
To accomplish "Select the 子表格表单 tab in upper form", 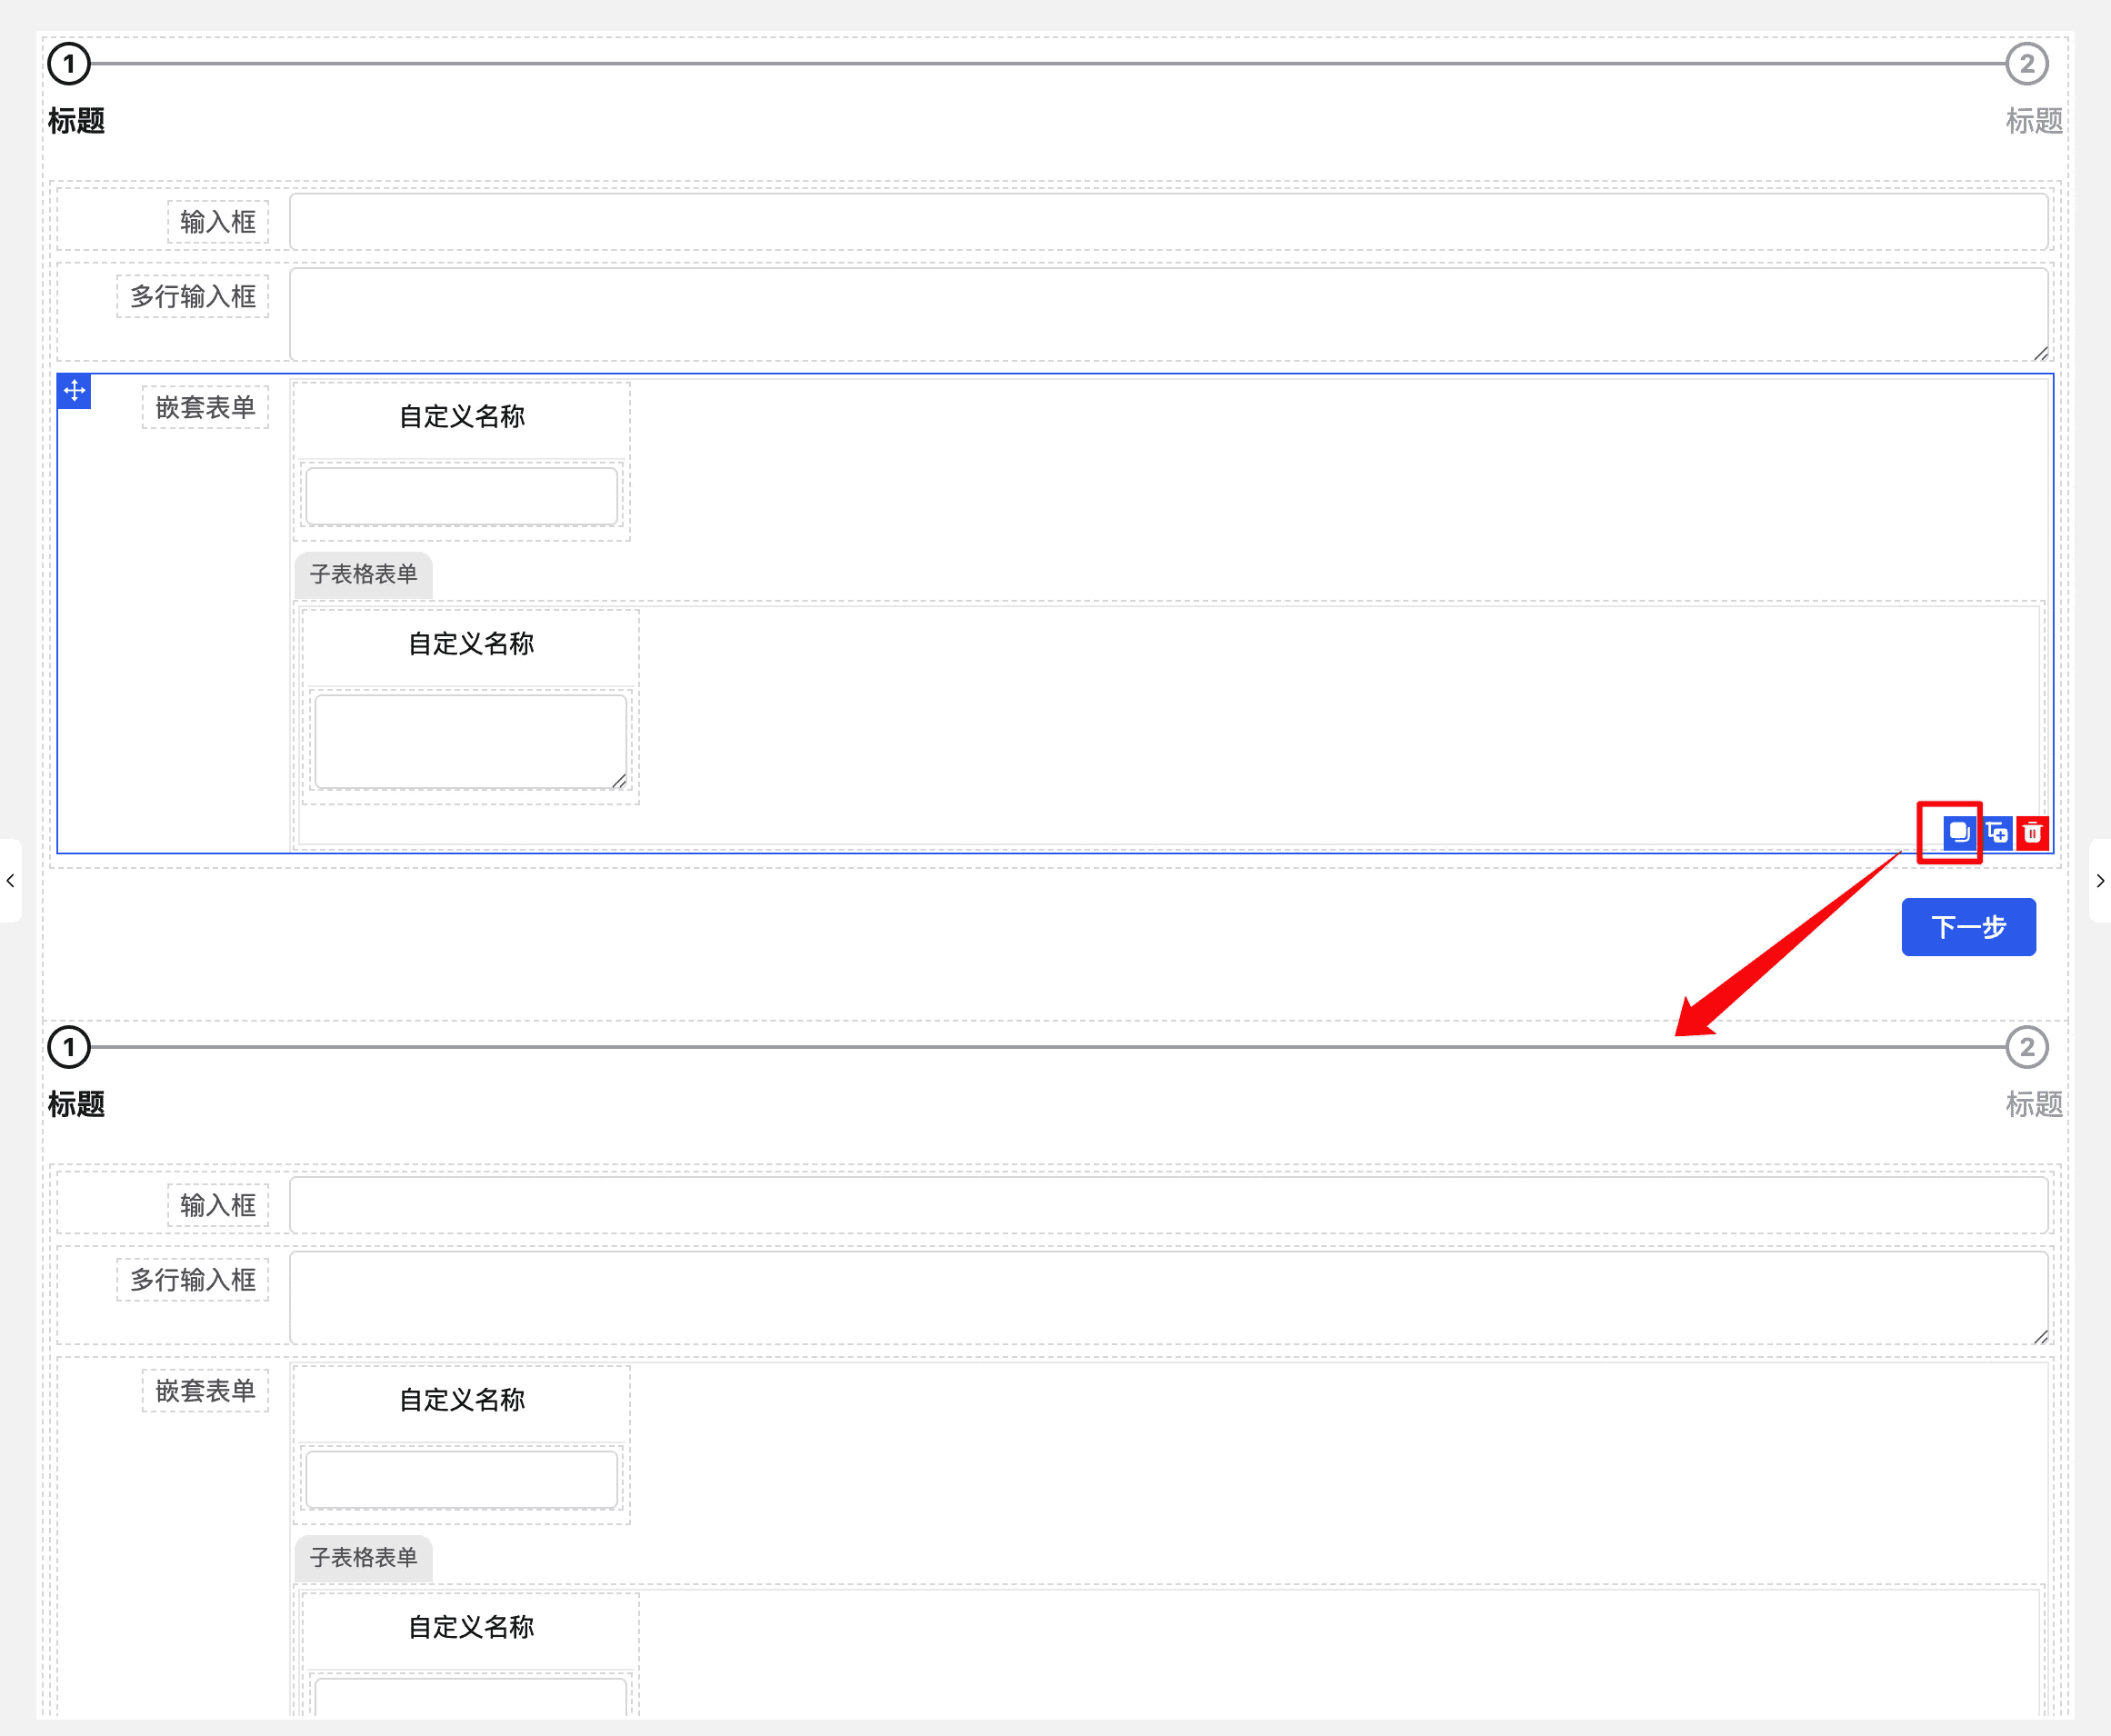I will tap(363, 574).
